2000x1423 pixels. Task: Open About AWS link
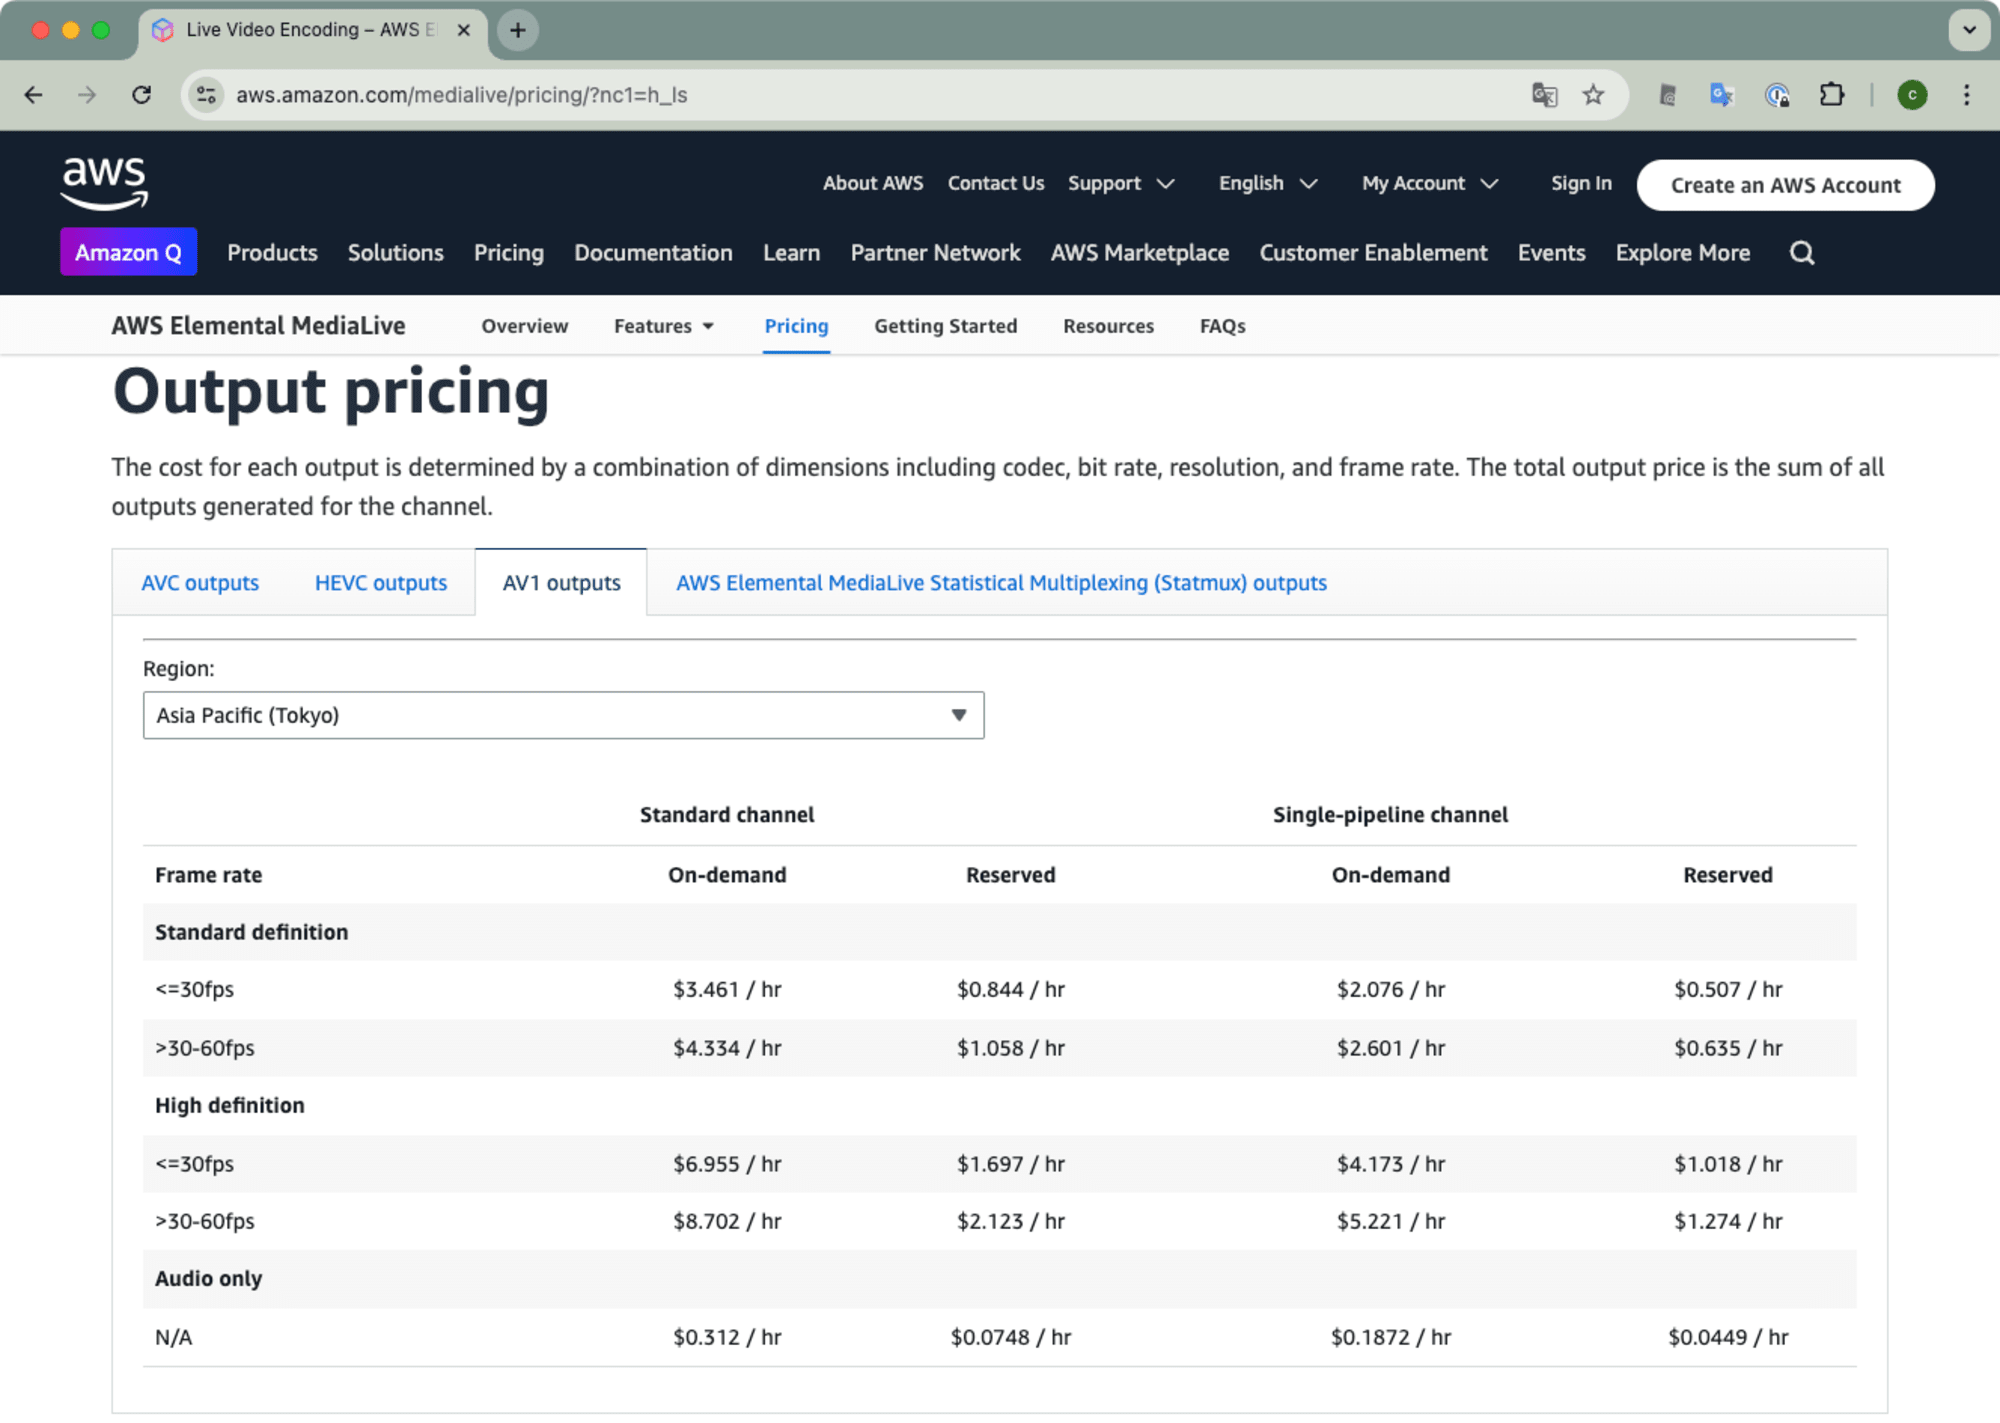[x=873, y=184]
